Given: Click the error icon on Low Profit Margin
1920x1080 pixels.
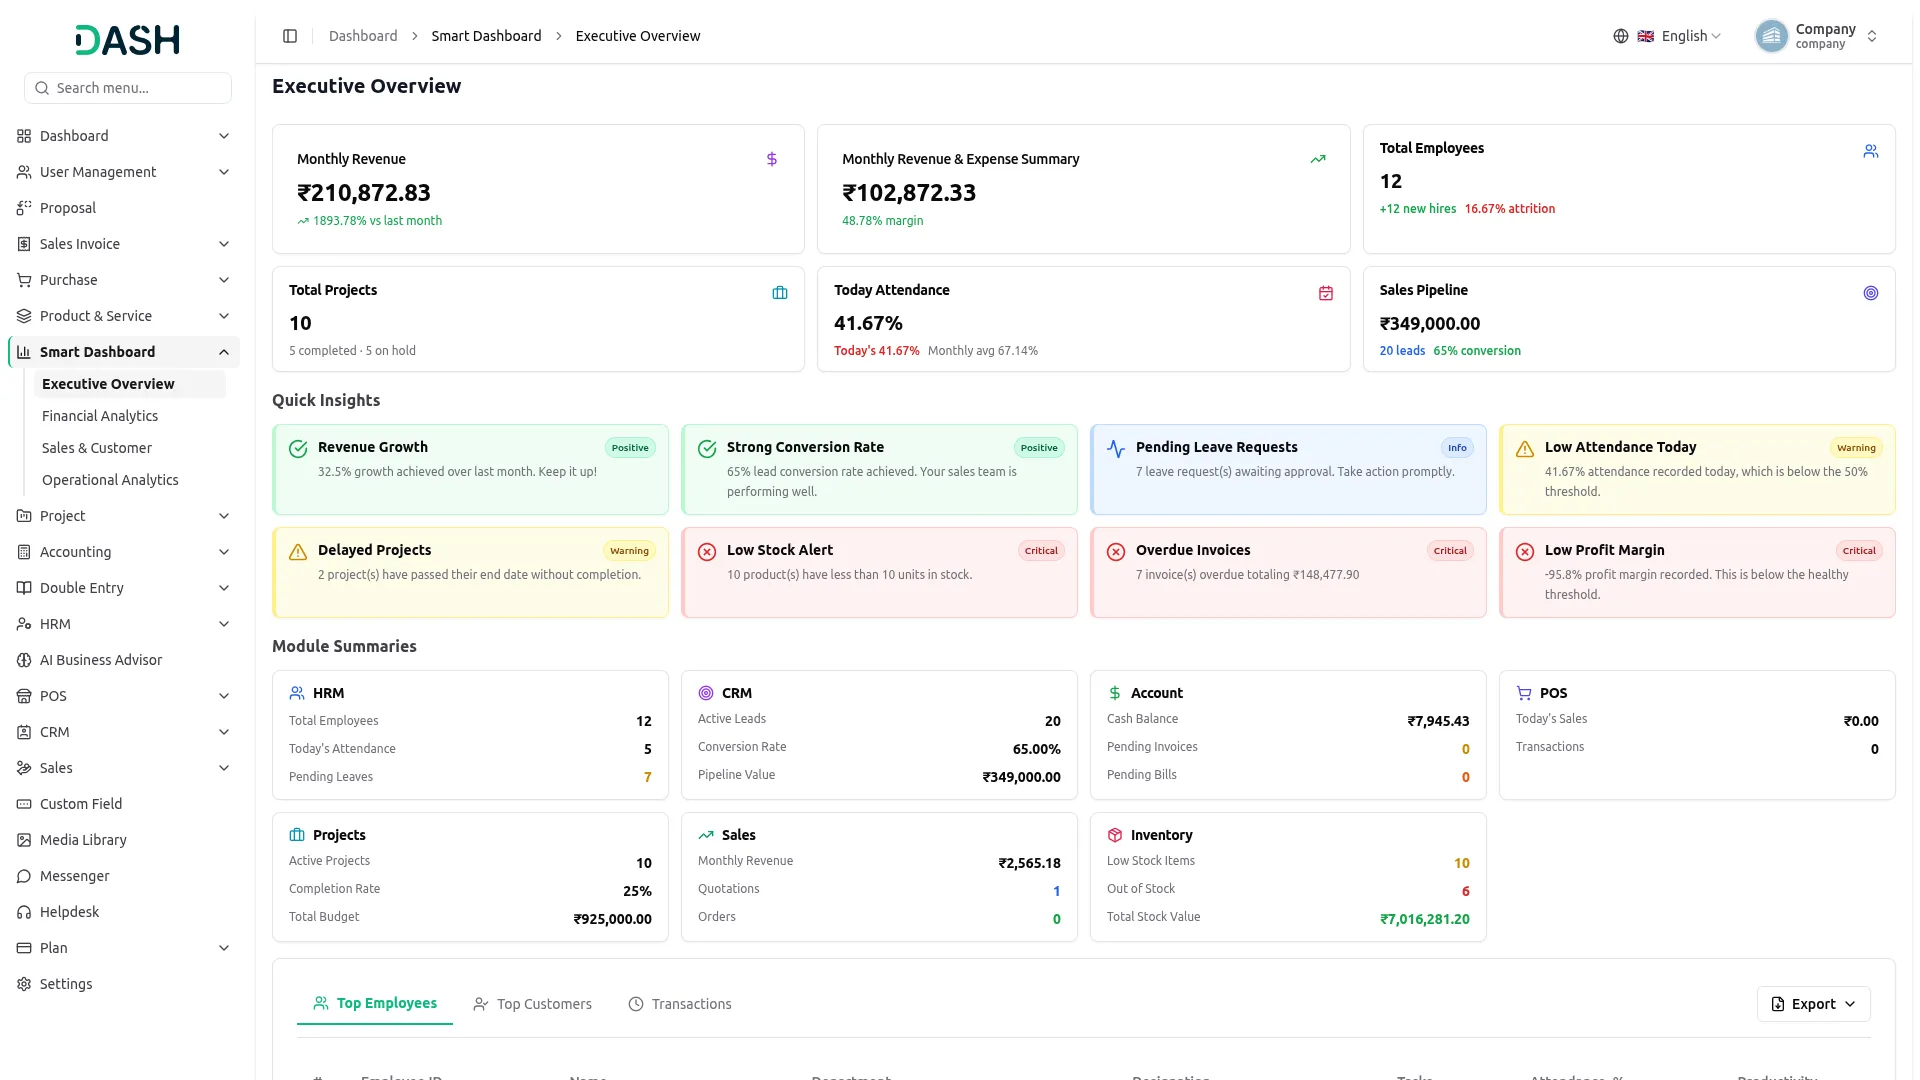Looking at the screenshot, I should [1525, 552].
